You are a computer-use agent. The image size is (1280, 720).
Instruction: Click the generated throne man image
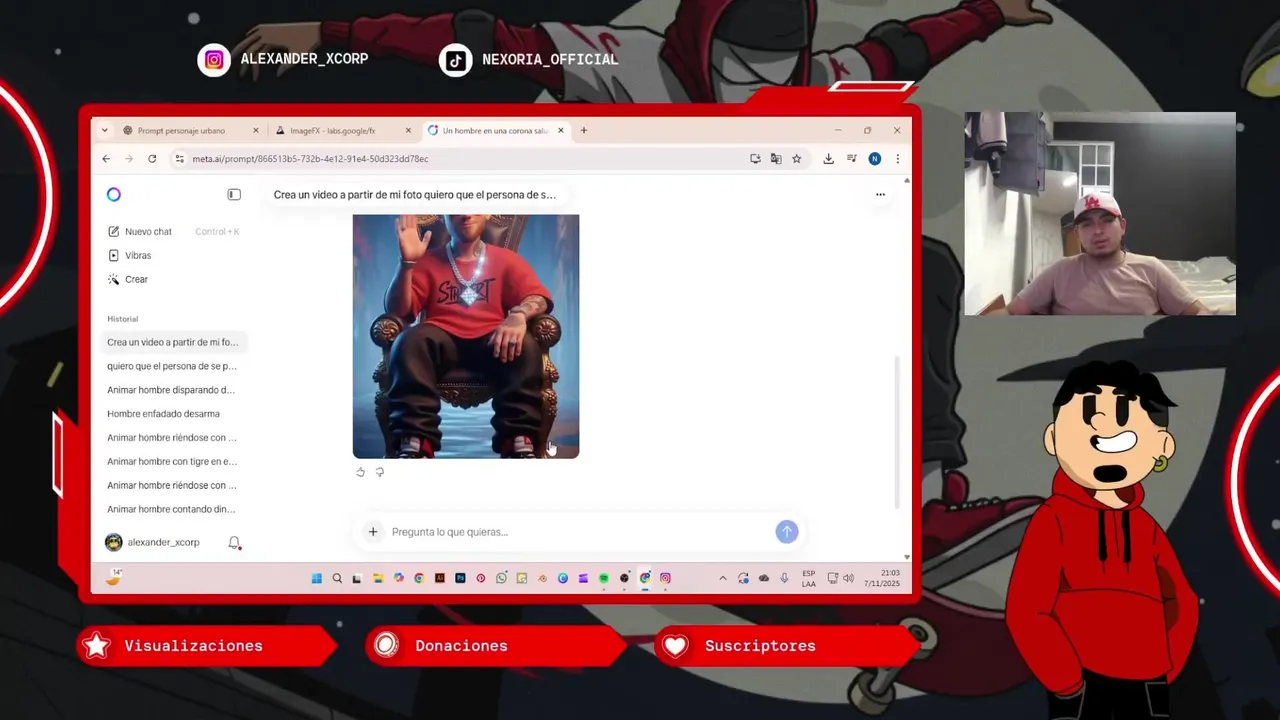[x=466, y=336]
